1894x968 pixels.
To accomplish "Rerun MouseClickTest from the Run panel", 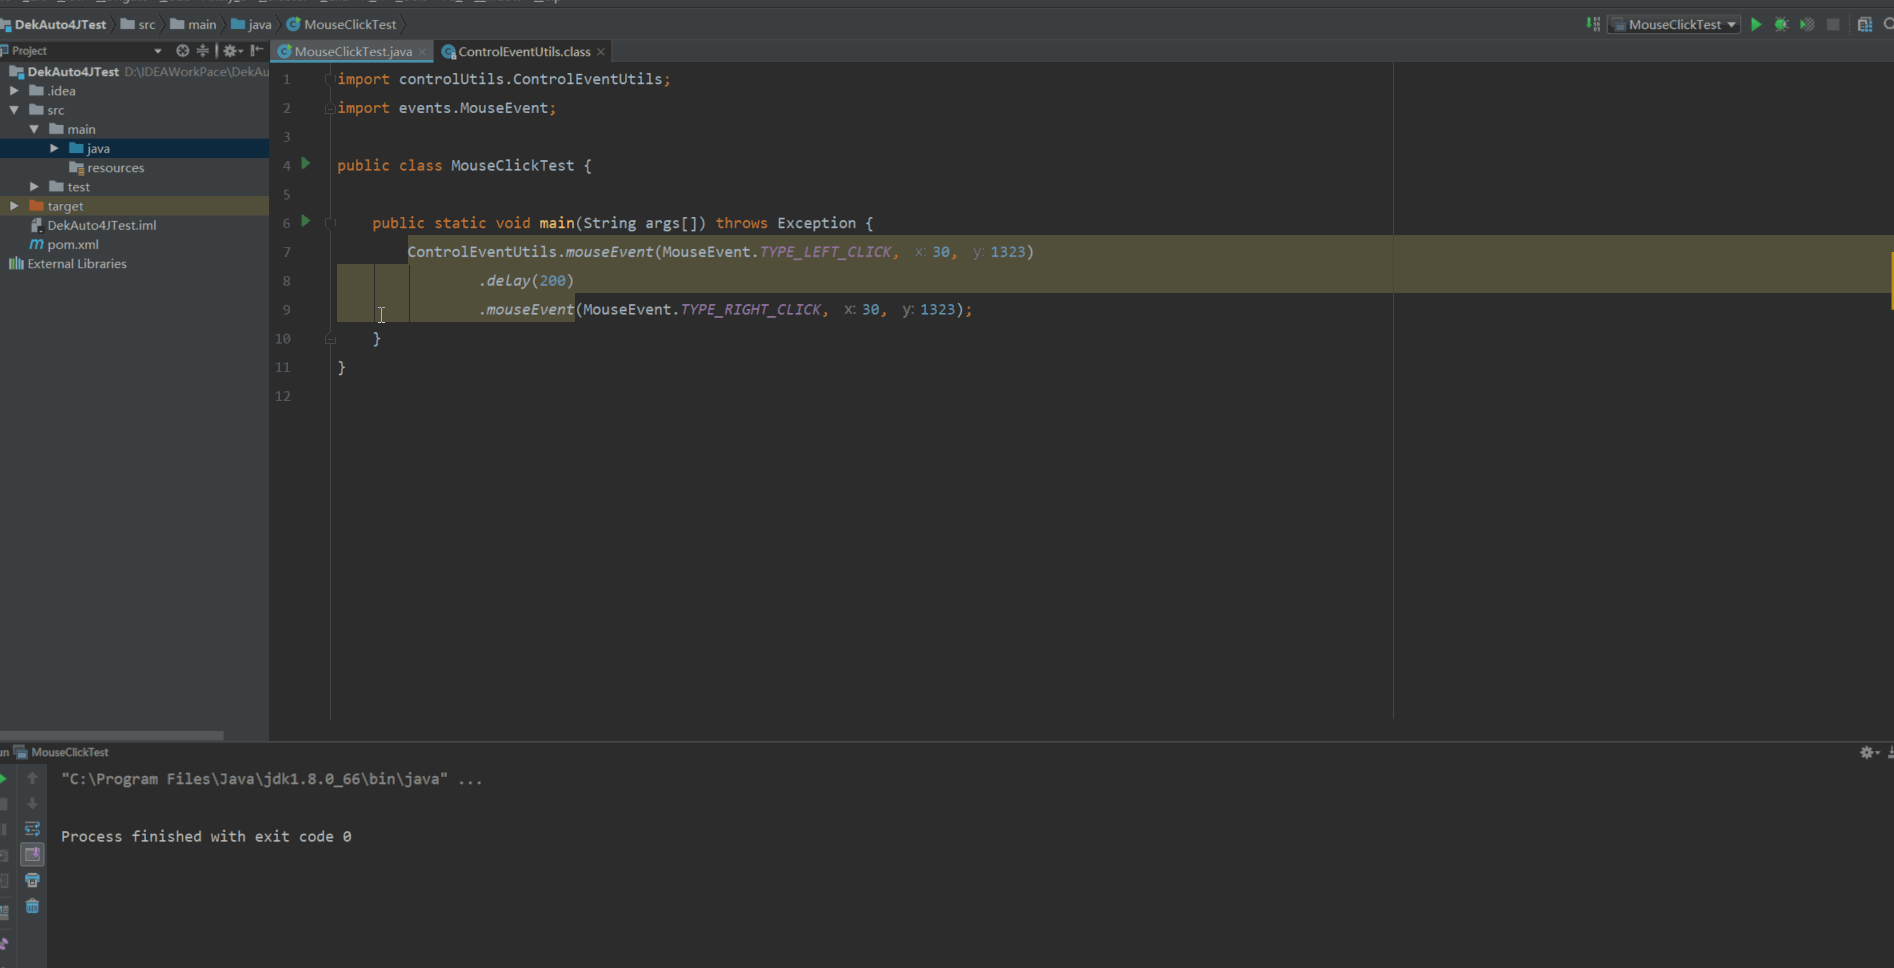I will pos(3,778).
